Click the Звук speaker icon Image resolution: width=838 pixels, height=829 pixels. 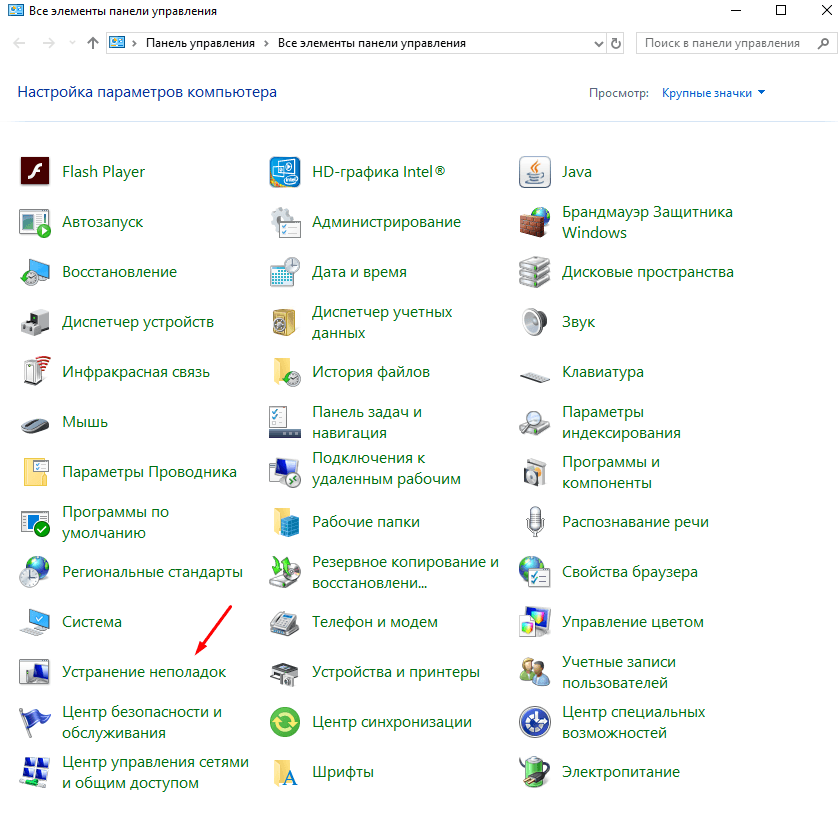tap(534, 322)
